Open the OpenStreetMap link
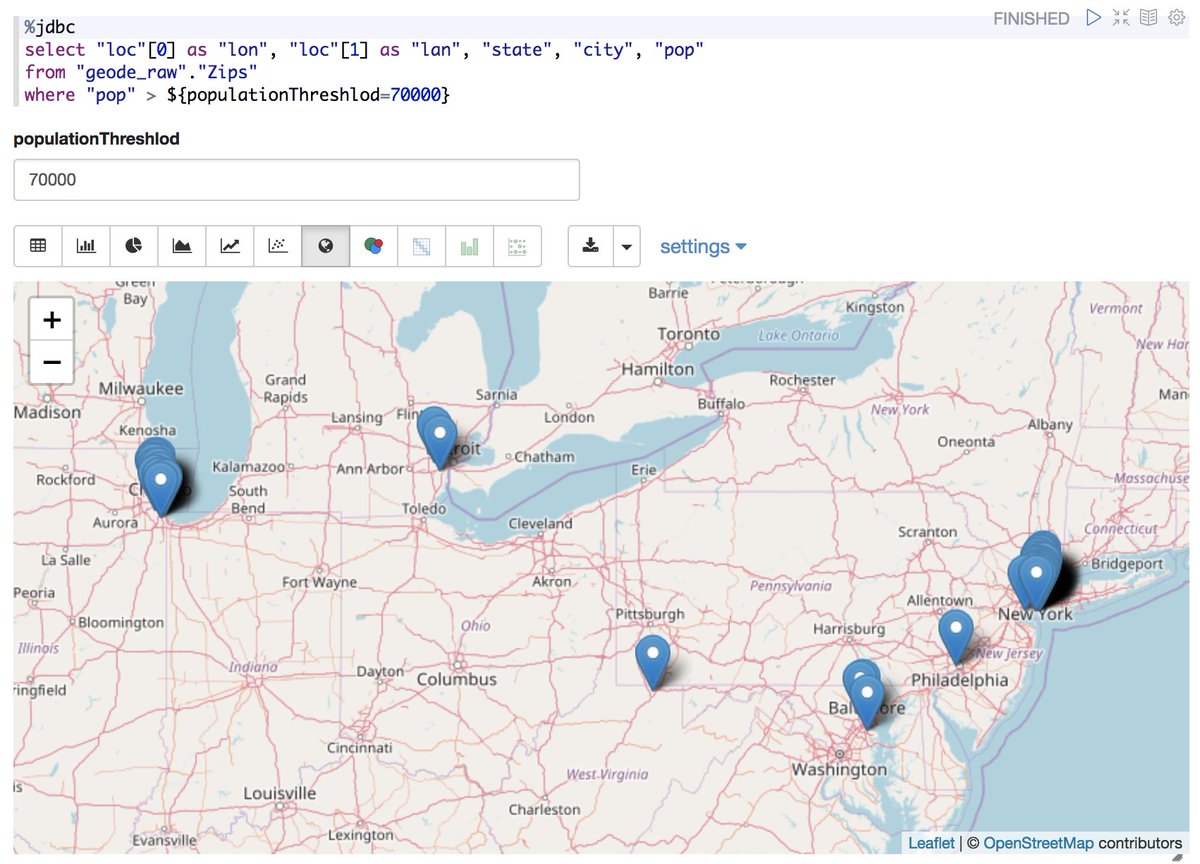This screenshot has height=864, width=1200. (1038, 843)
